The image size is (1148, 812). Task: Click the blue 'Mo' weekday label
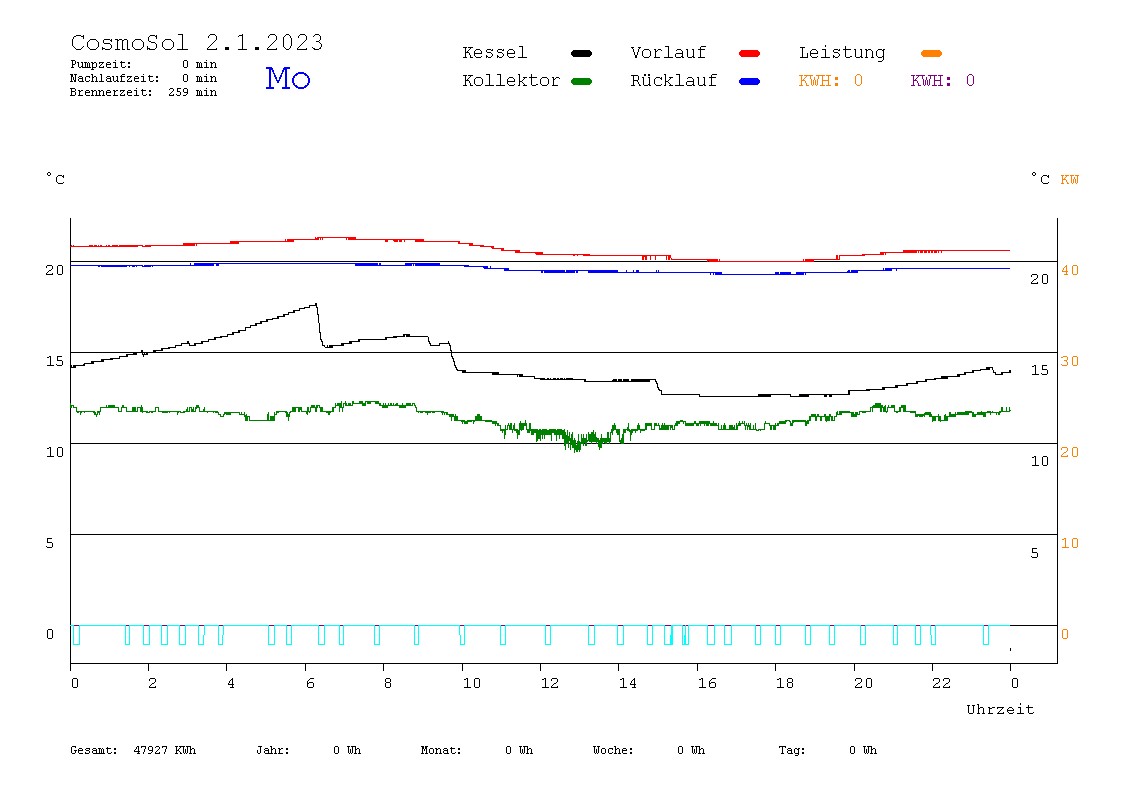[x=288, y=78]
